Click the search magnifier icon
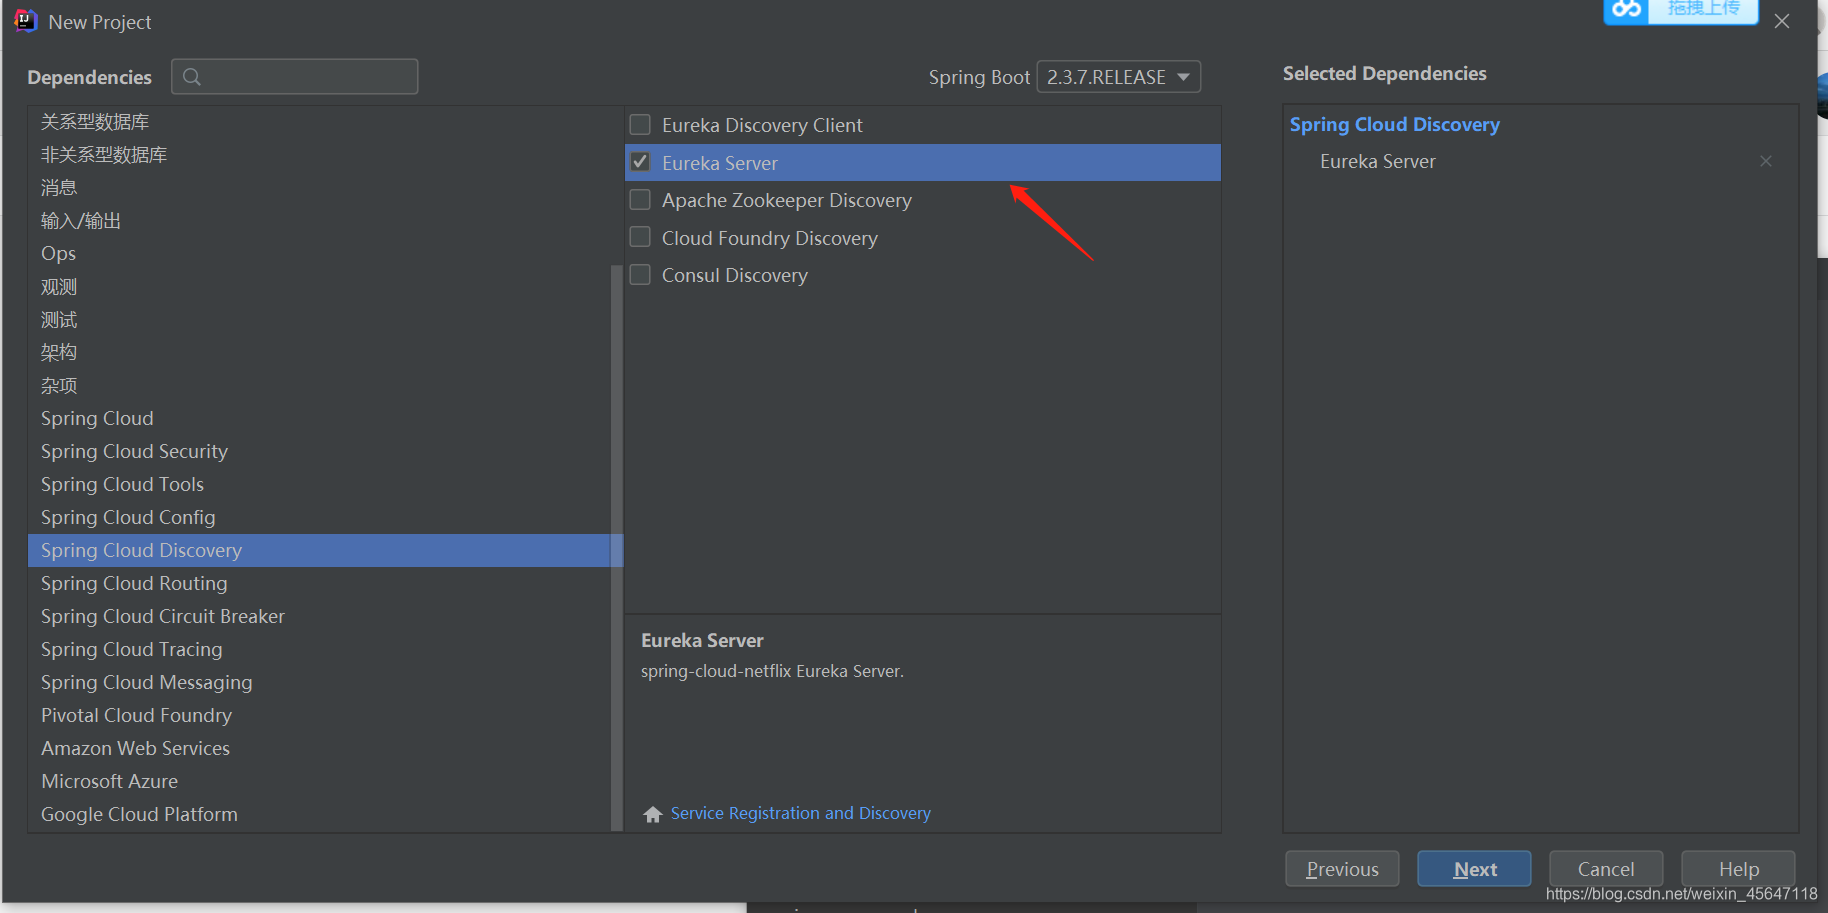 coord(192,77)
